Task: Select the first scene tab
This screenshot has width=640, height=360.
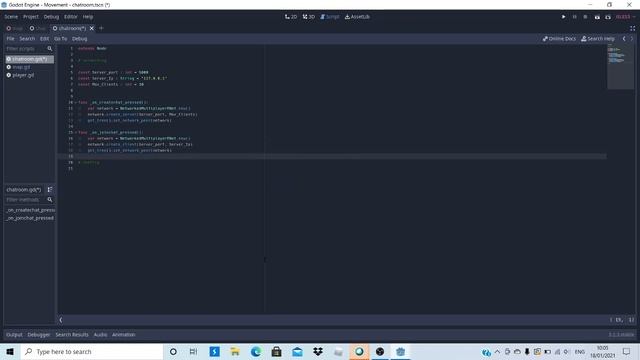Action: coord(15,28)
